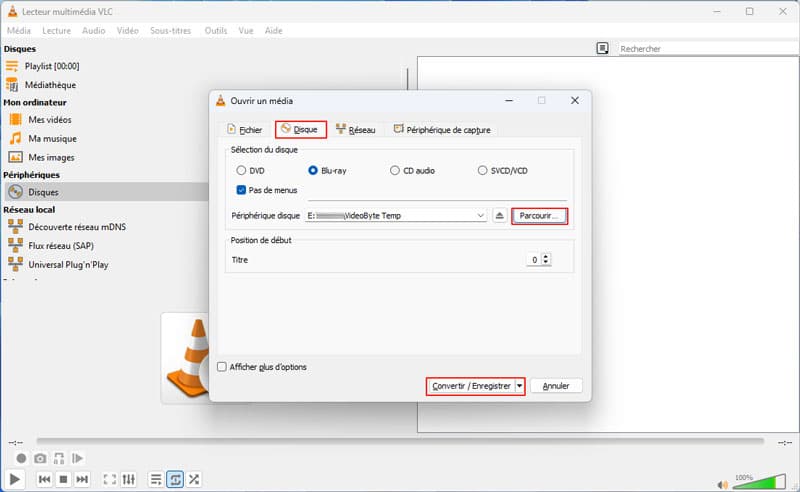Expand Convertir / Enregistrer dropdown arrow
The height and width of the screenshot is (492, 800).
tap(519, 386)
